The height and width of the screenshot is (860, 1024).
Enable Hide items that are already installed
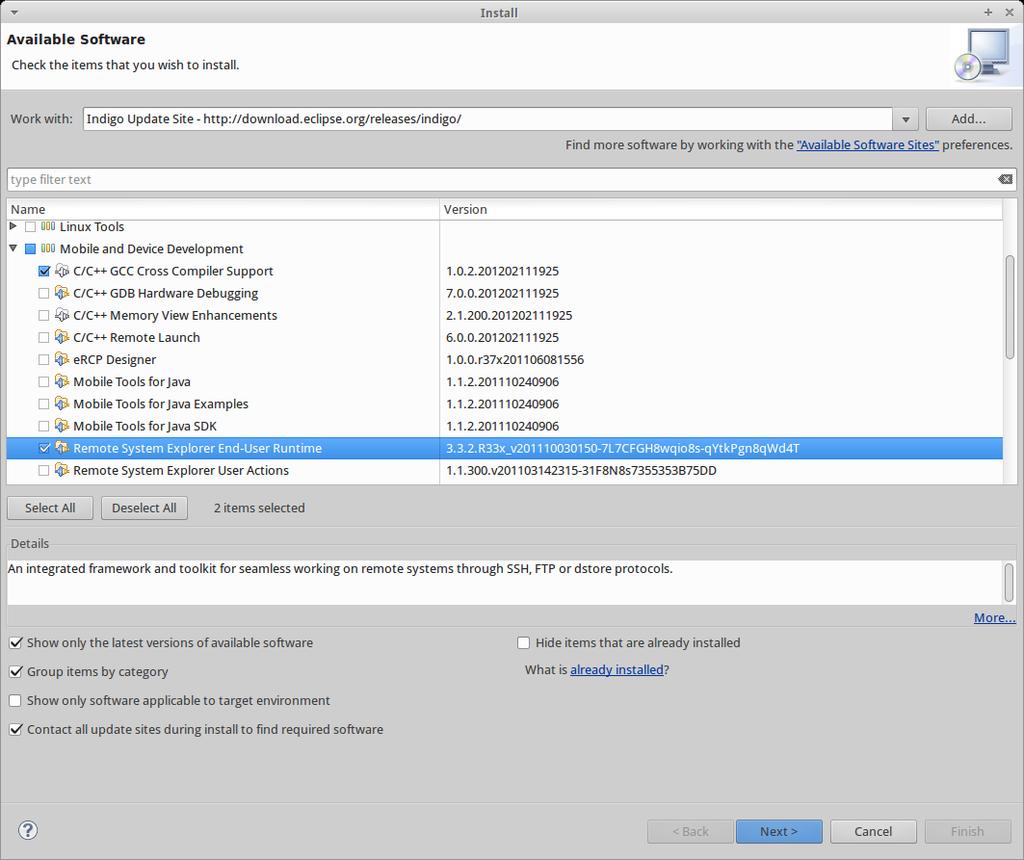pyautogui.click(x=524, y=643)
